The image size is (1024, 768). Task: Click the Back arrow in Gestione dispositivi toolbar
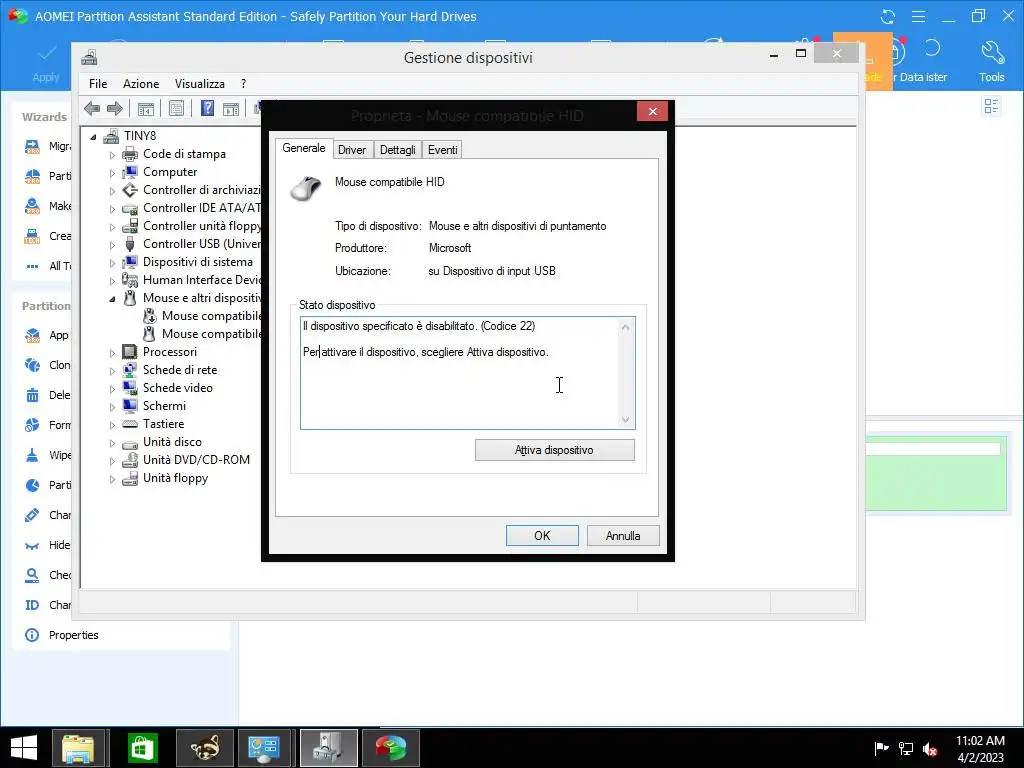92,108
